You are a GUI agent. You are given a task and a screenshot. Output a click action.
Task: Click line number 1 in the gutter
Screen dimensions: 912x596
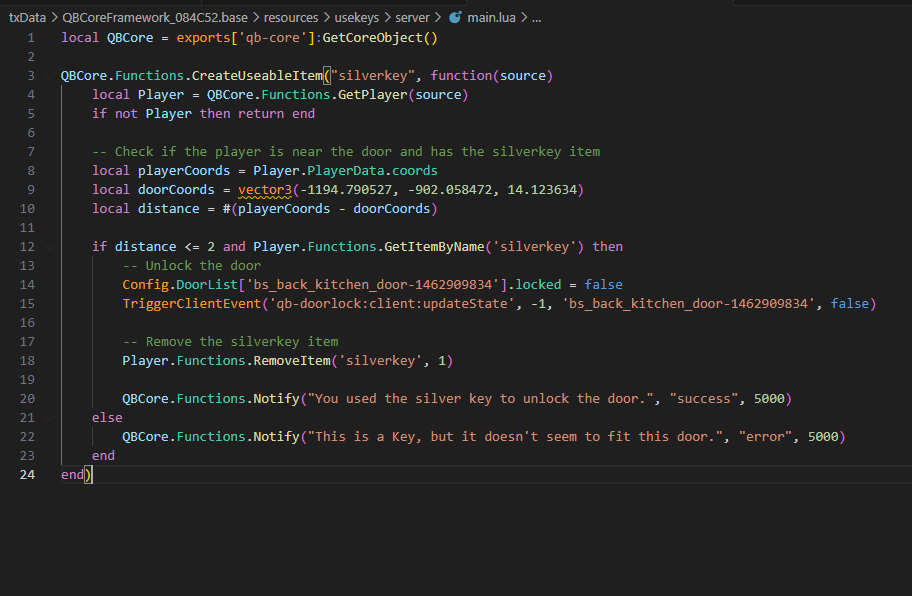point(30,37)
